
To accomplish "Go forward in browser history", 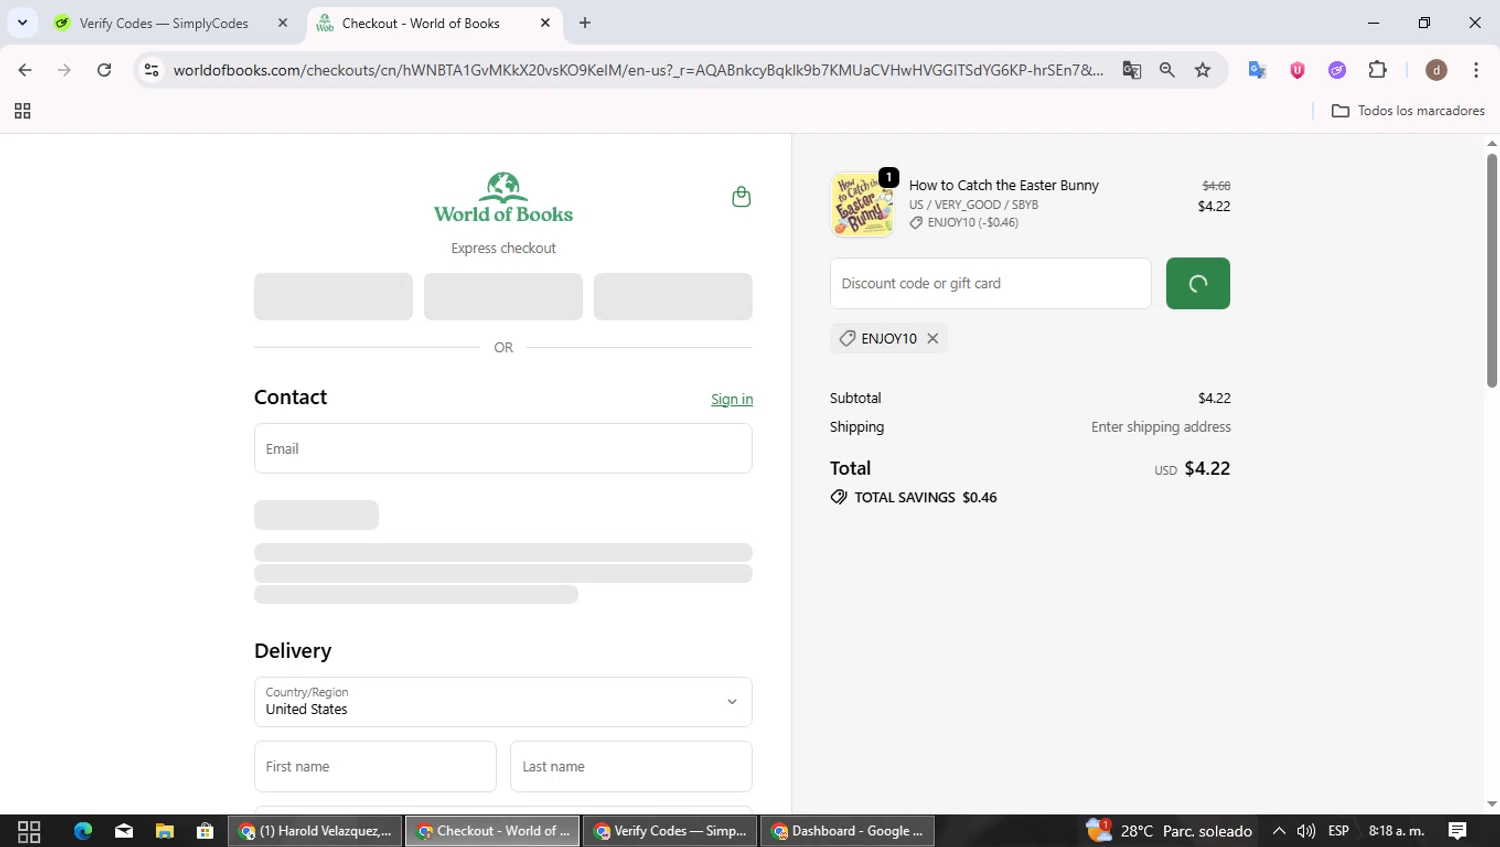I will coord(64,70).
